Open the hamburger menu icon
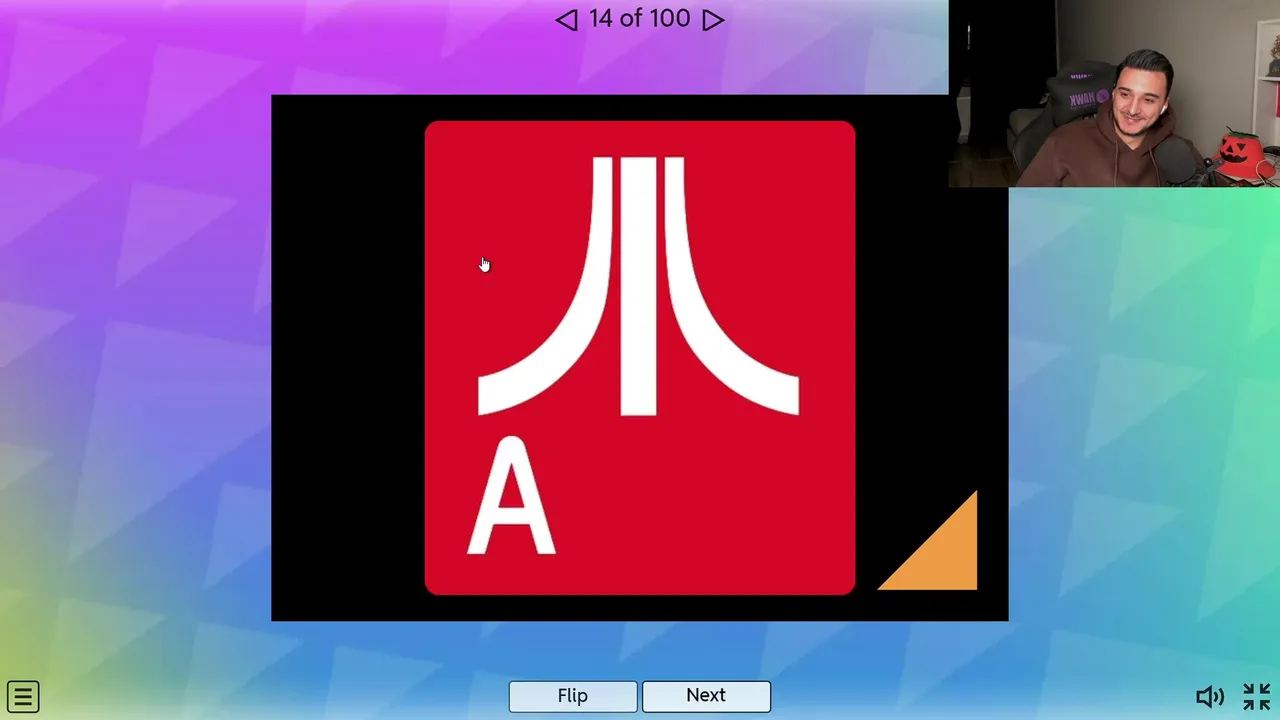This screenshot has width=1280, height=720. 22,697
